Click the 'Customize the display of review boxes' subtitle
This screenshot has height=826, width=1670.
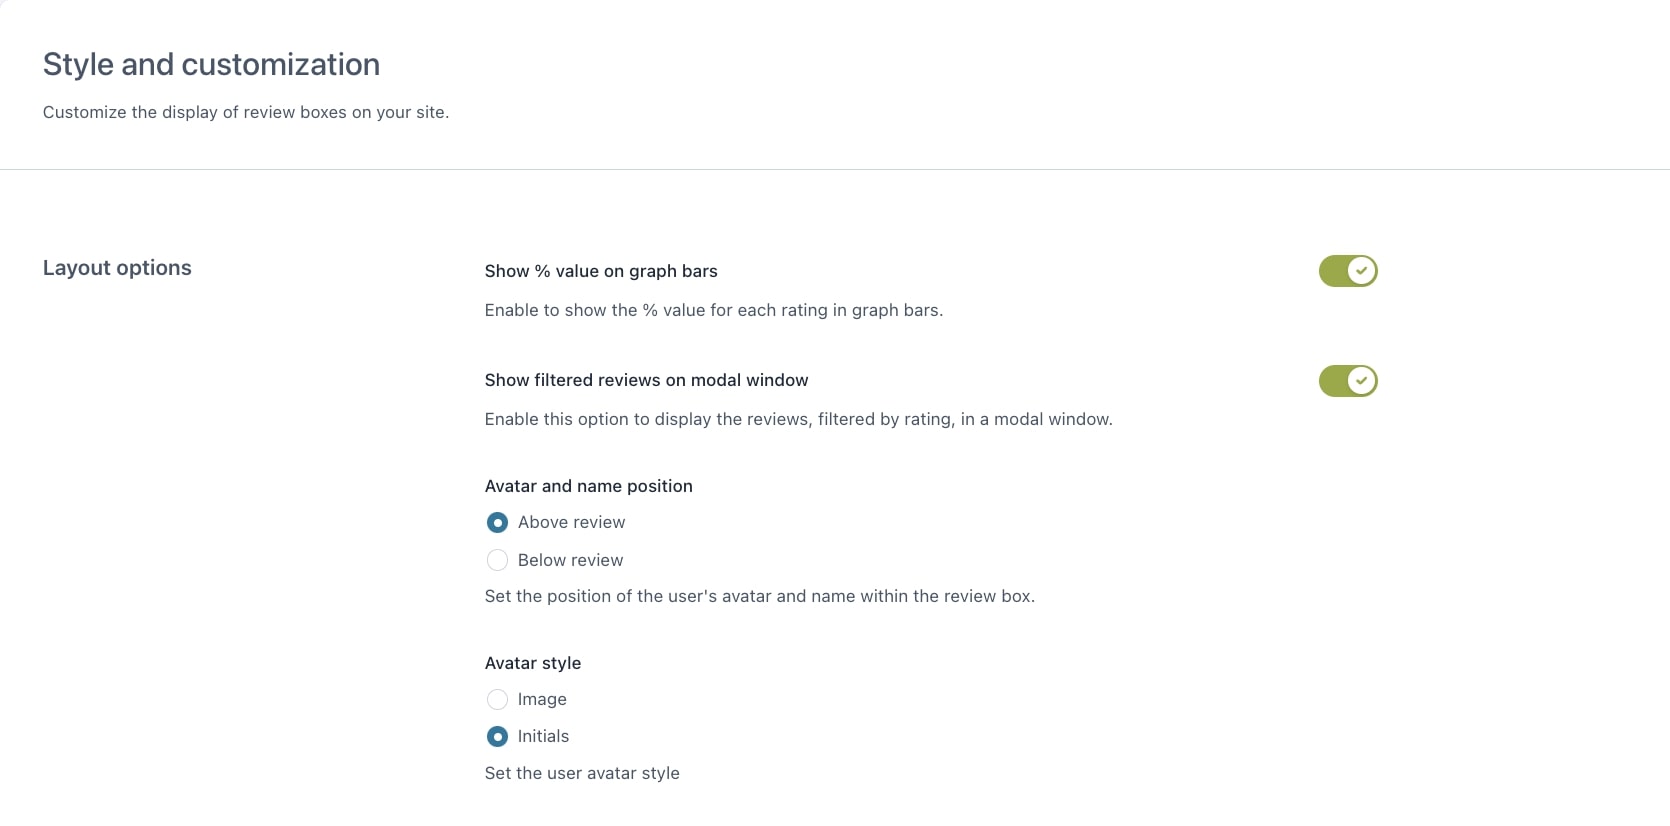click(x=246, y=112)
